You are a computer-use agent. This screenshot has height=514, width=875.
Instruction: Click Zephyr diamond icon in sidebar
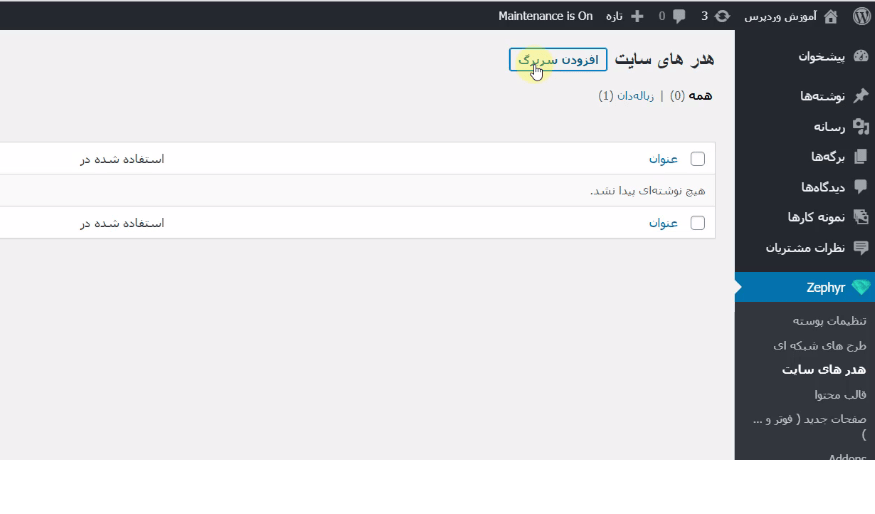(861, 287)
